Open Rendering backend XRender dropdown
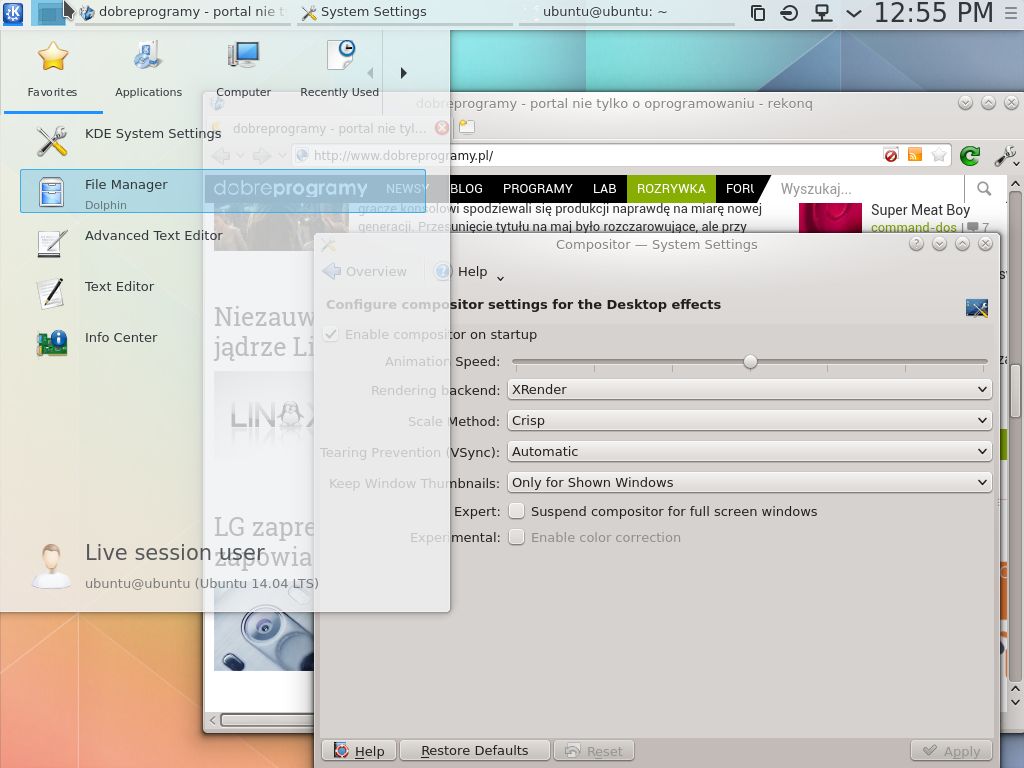 tap(749, 389)
